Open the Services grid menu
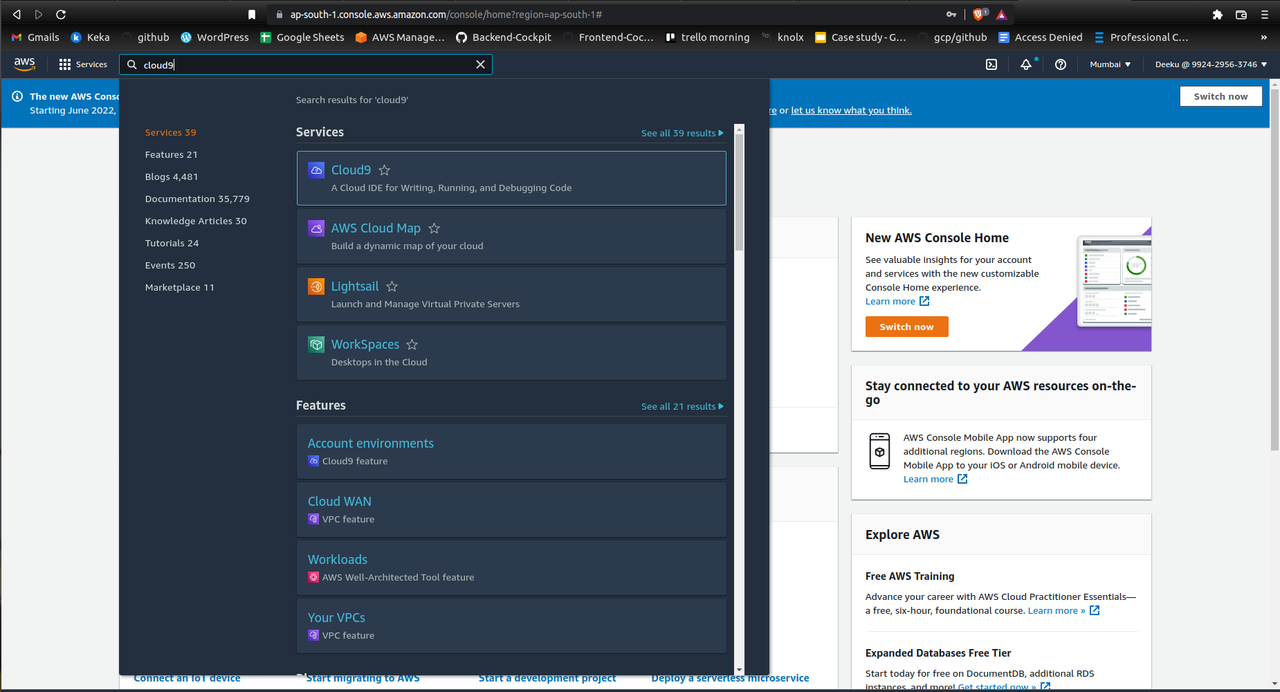 pyautogui.click(x=83, y=64)
